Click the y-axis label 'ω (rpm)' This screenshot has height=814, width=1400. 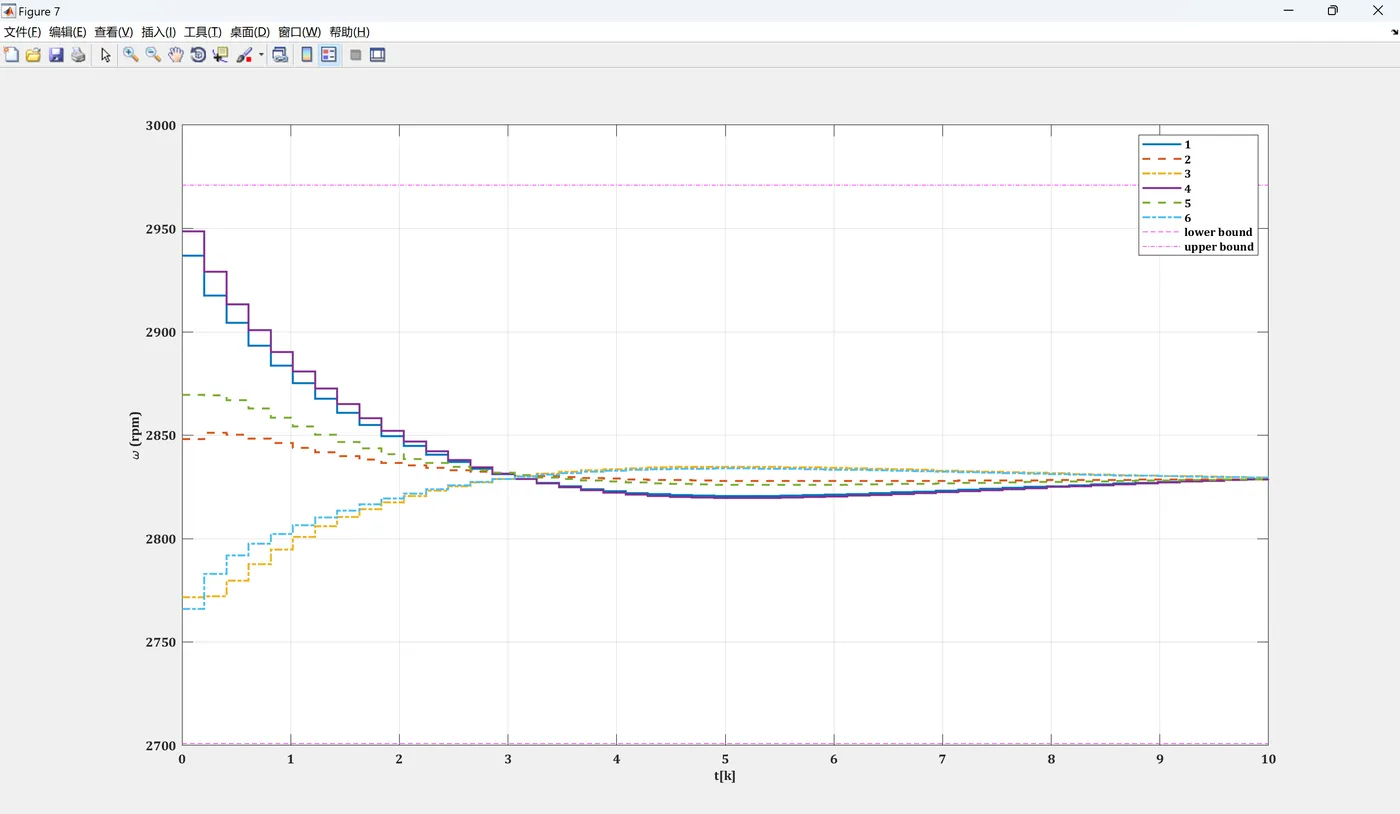pyautogui.click(x=136, y=435)
